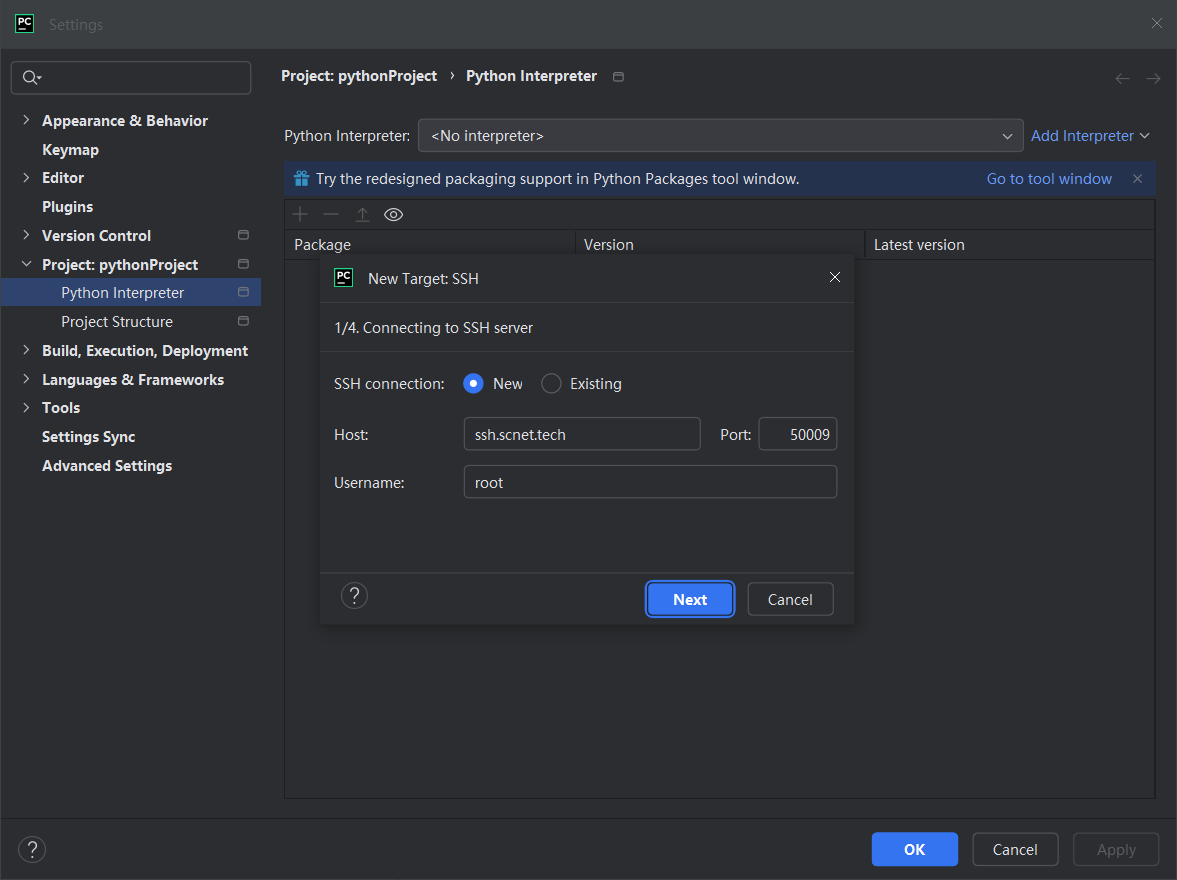Viewport: 1177px width, 880px height.
Task: Click the search magnifier icon in settings
Action: point(30,78)
